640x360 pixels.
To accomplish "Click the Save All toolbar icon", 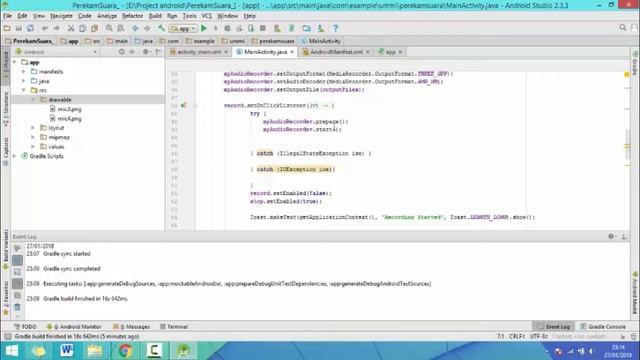I will pyautogui.click(x=18, y=28).
